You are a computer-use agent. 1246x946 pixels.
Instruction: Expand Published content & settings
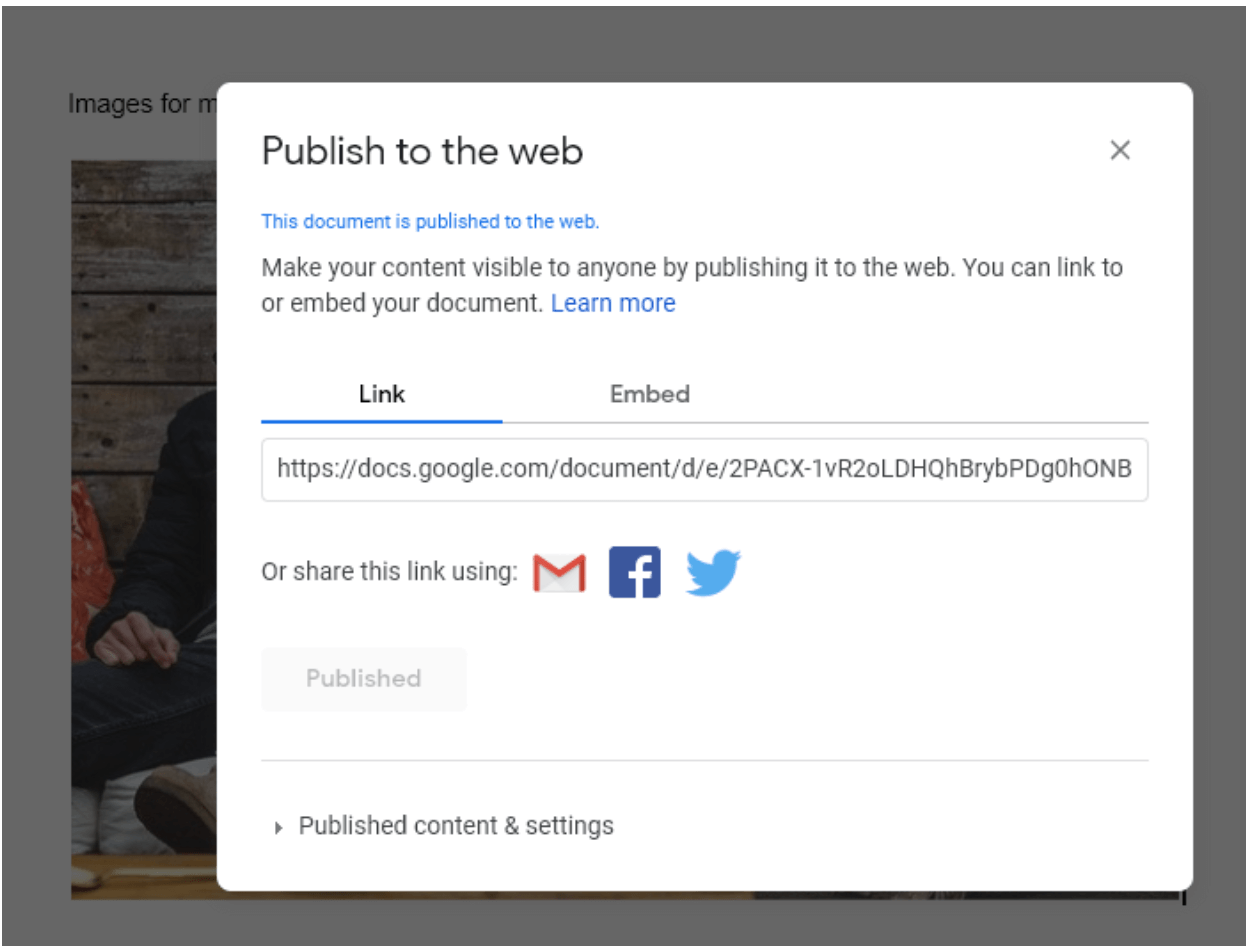(456, 825)
